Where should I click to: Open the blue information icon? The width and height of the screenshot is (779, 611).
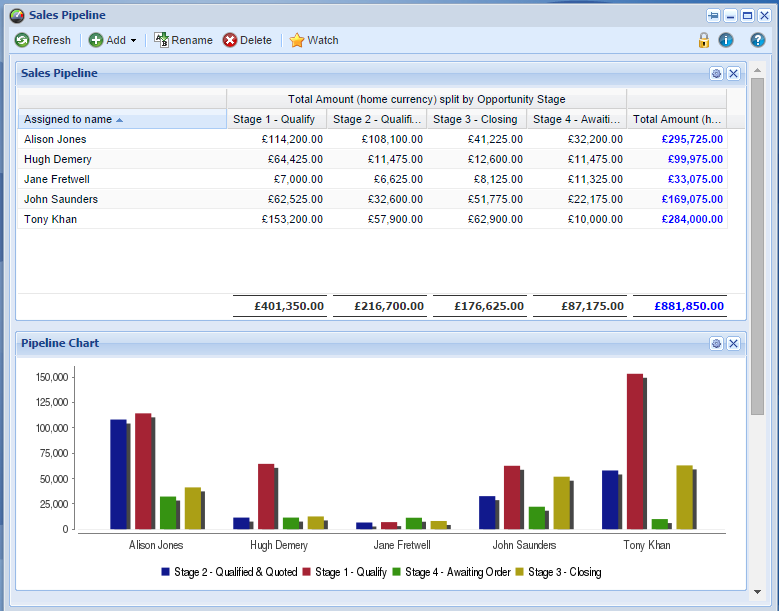(x=726, y=40)
